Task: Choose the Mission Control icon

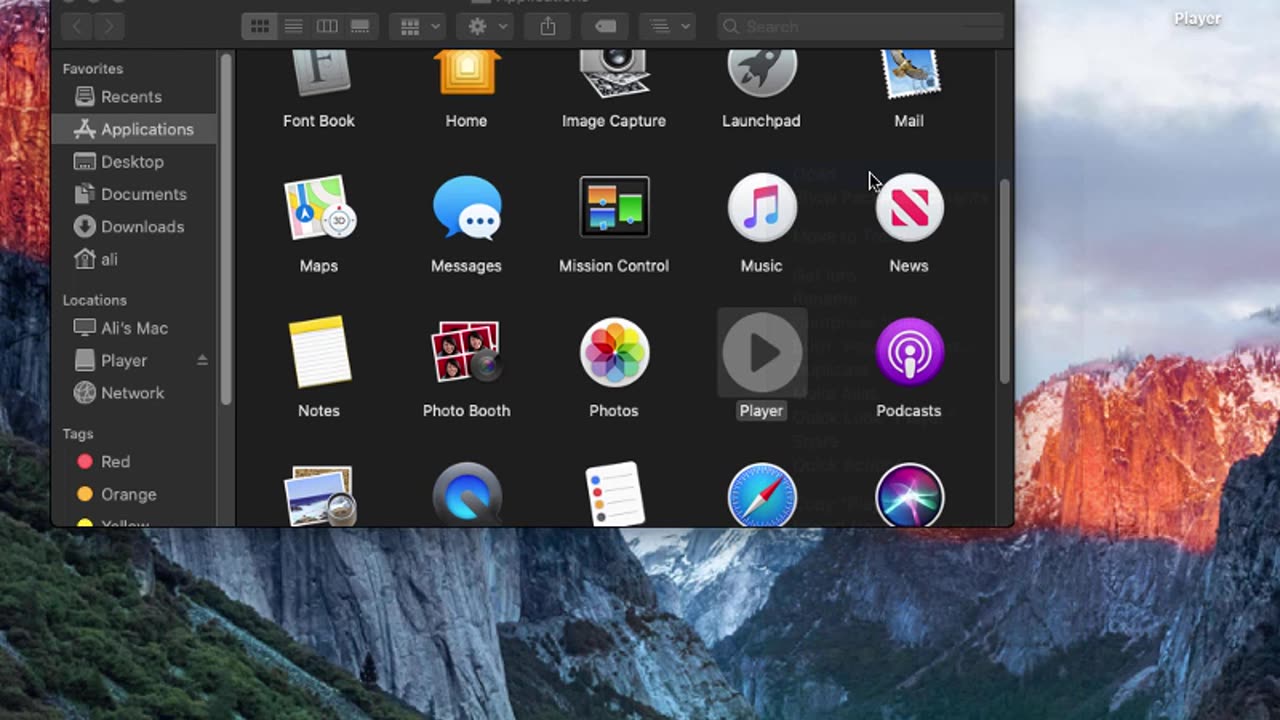Action: [614, 207]
